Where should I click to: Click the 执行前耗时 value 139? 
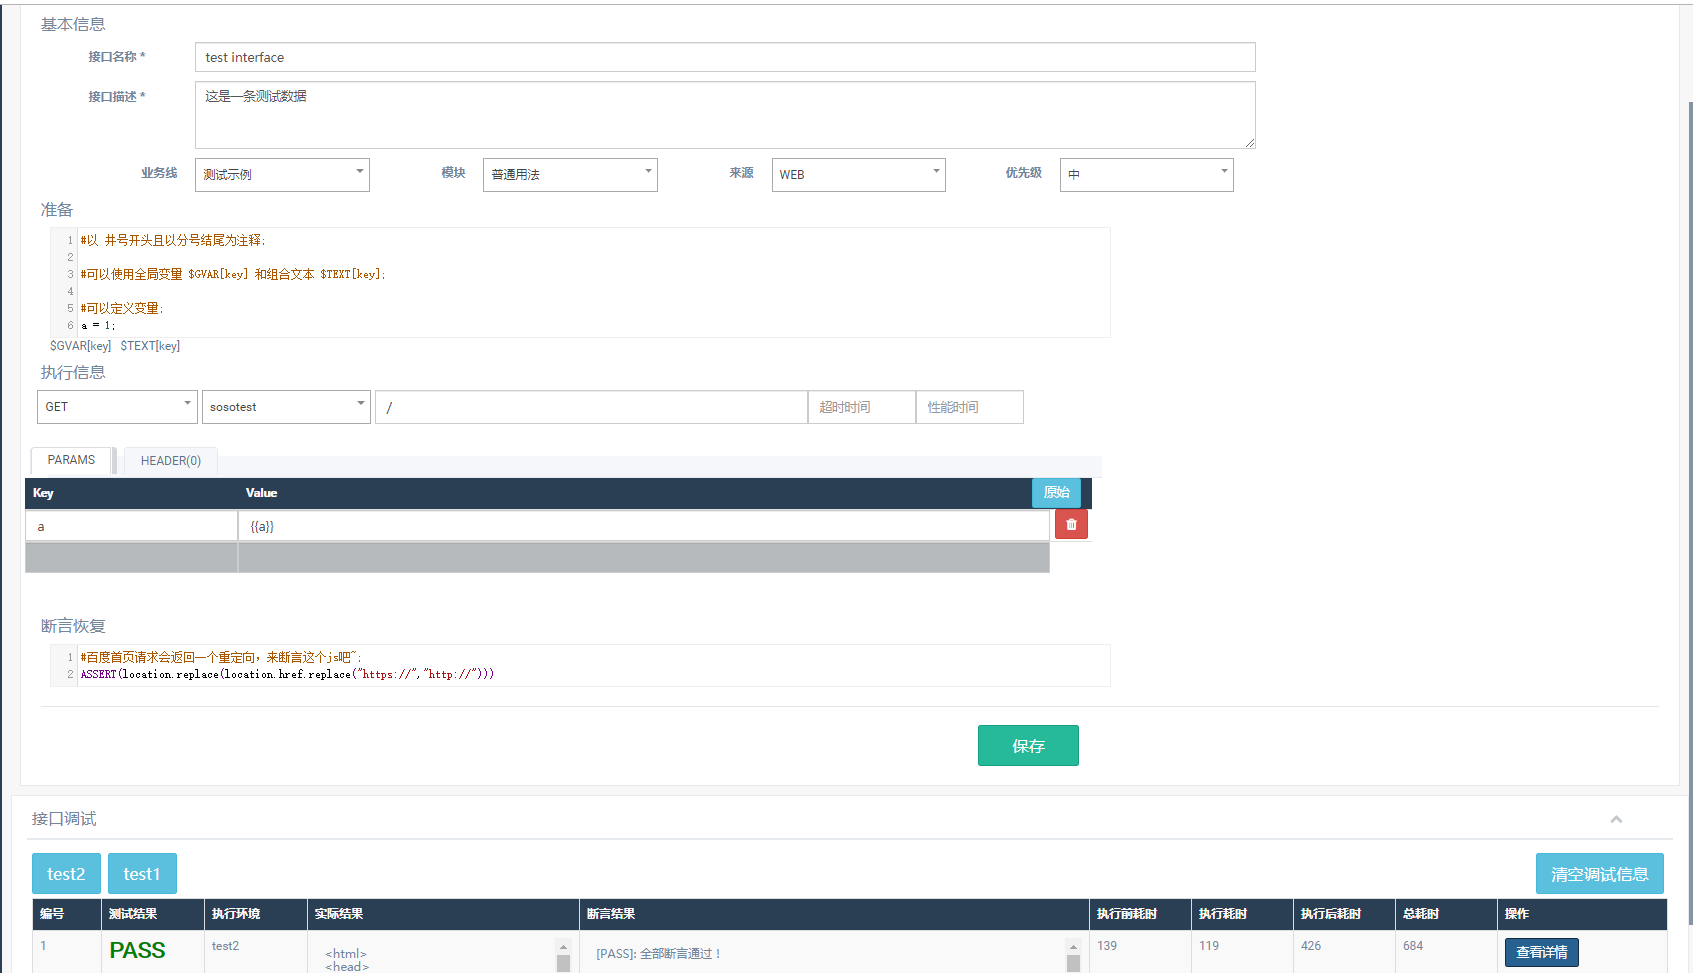tap(1107, 946)
